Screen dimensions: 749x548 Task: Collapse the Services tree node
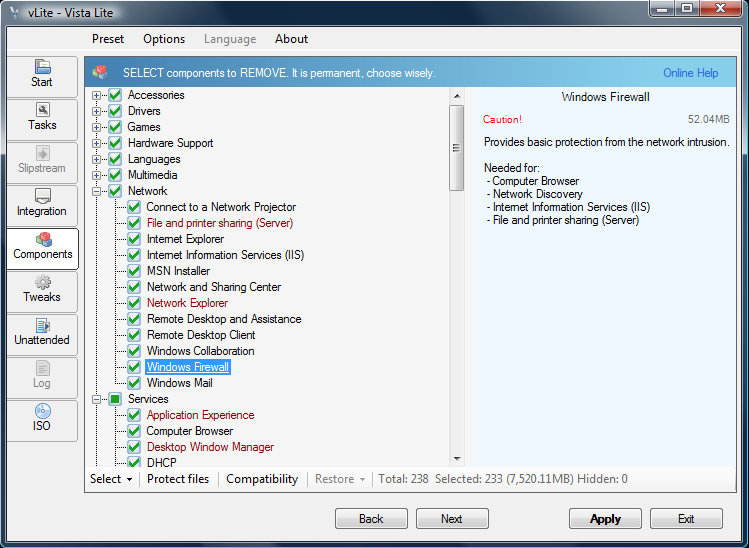coord(96,399)
